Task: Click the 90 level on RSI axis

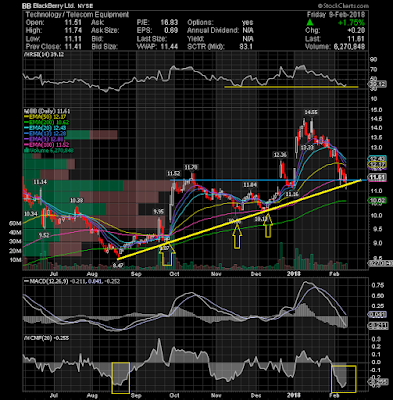Action: tap(373, 60)
